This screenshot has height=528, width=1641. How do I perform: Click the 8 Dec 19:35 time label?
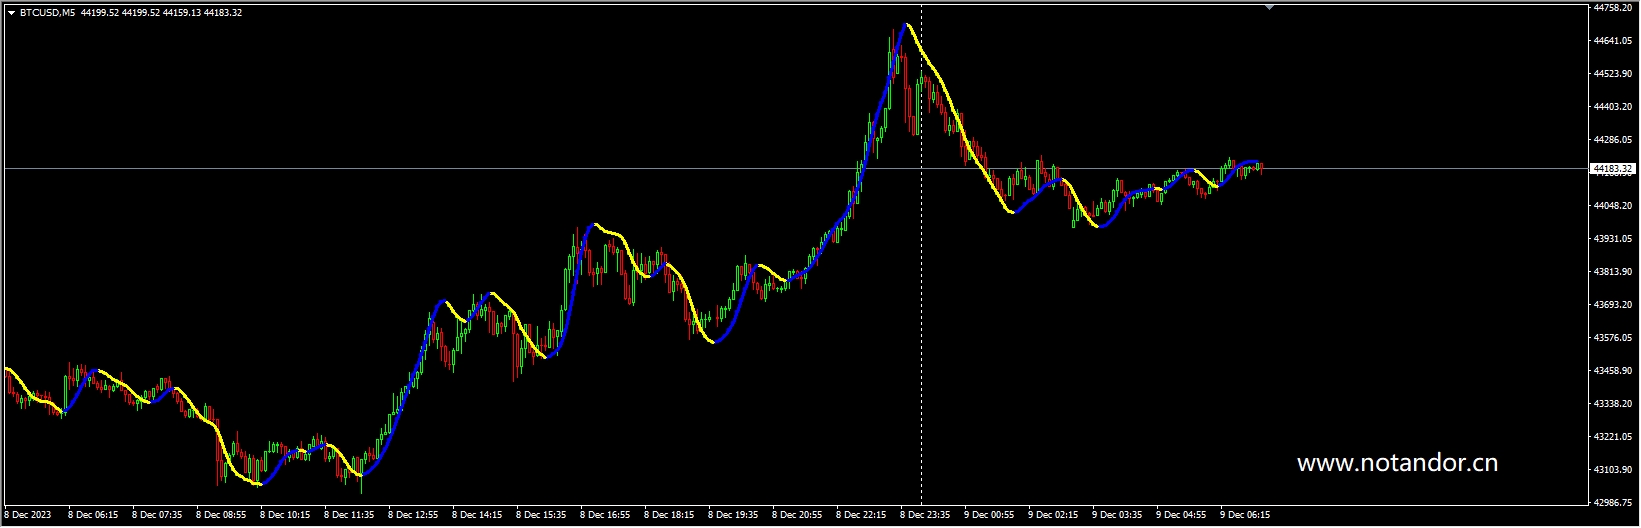[733, 516]
